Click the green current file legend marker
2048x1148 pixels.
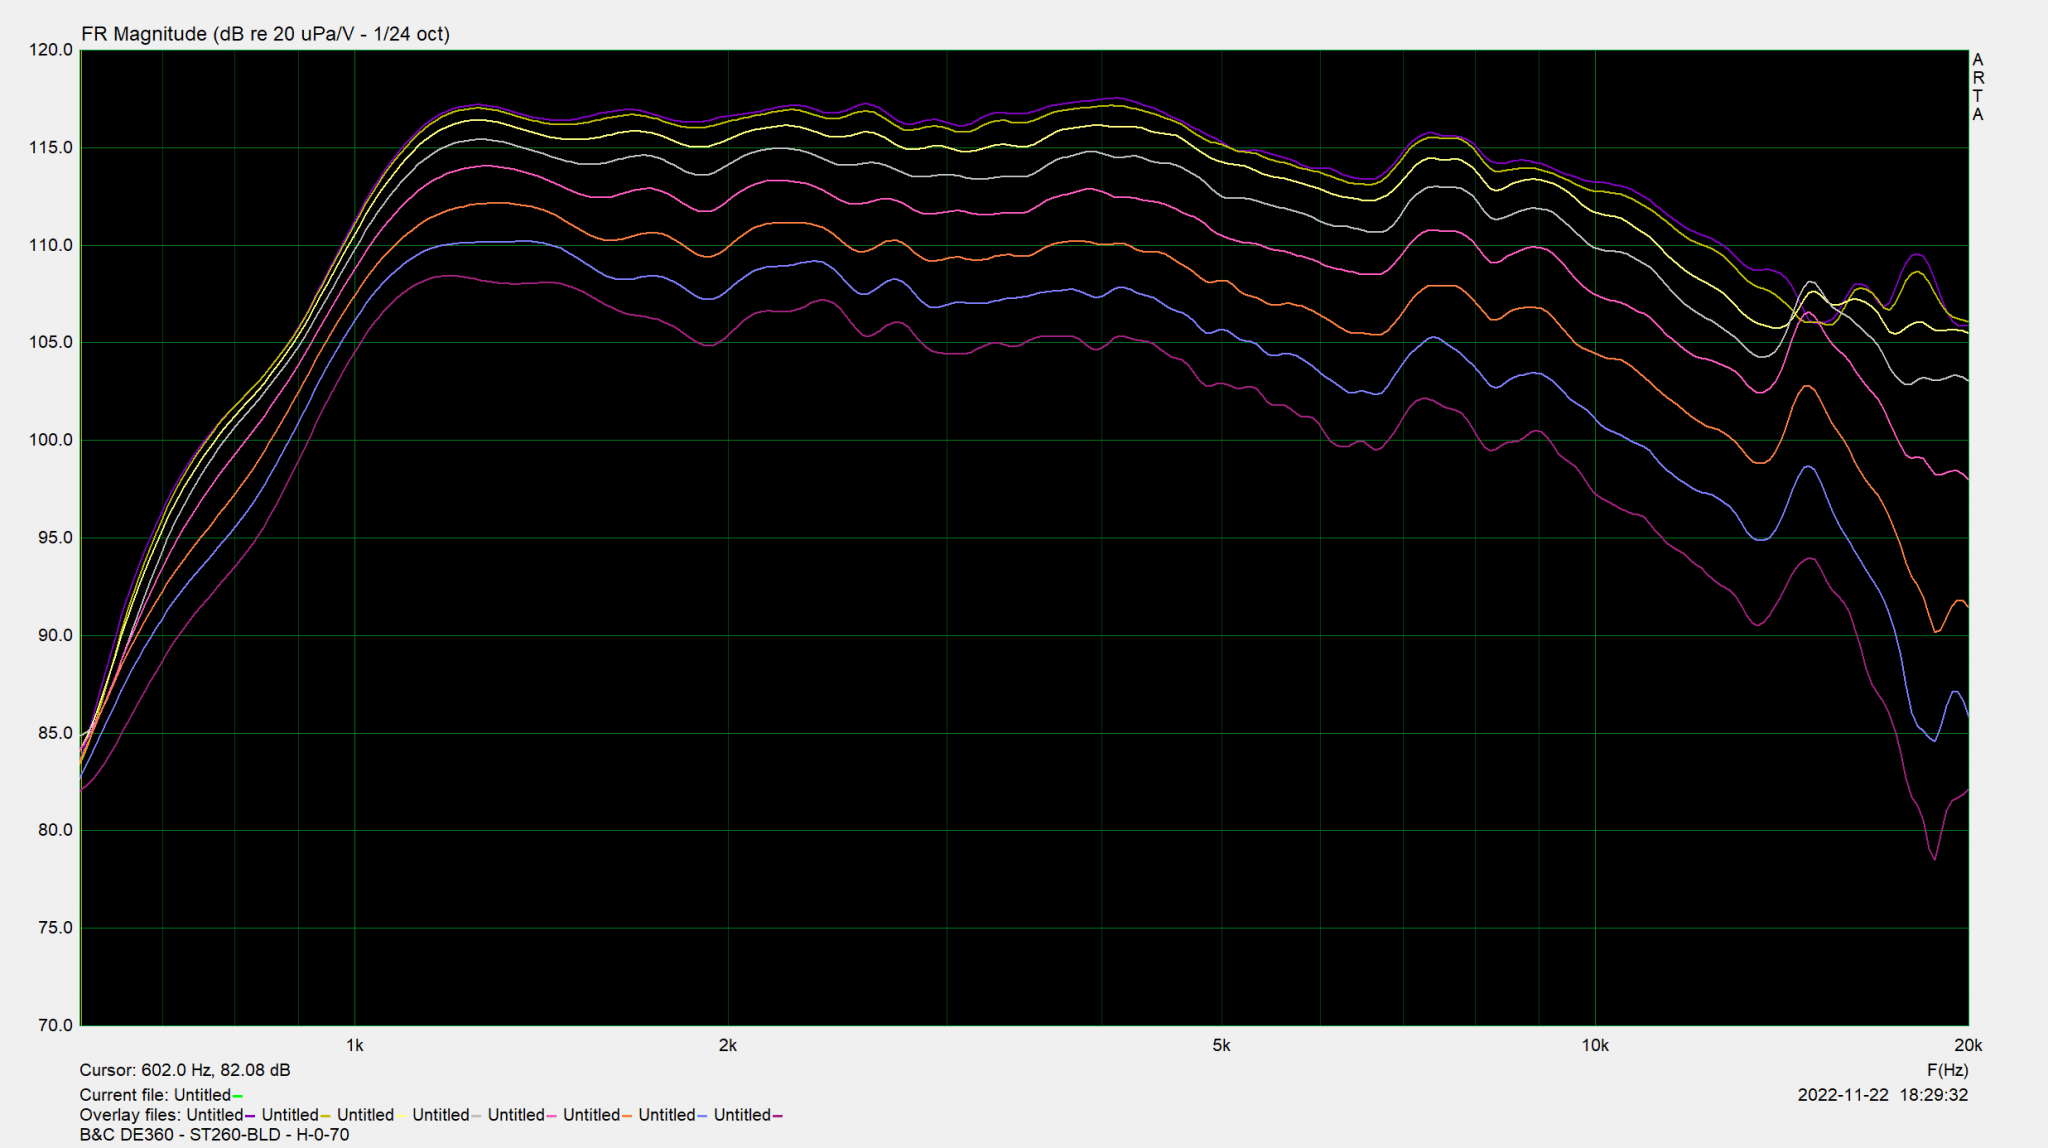coord(237,1097)
